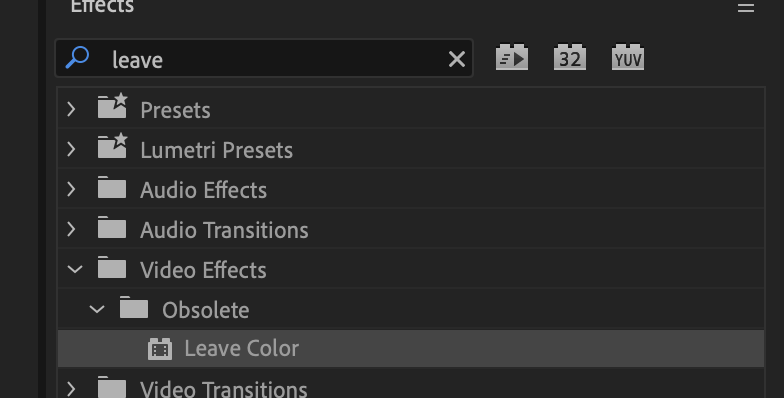Click the Lumetri Presets star folder icon

pos(112,146)
